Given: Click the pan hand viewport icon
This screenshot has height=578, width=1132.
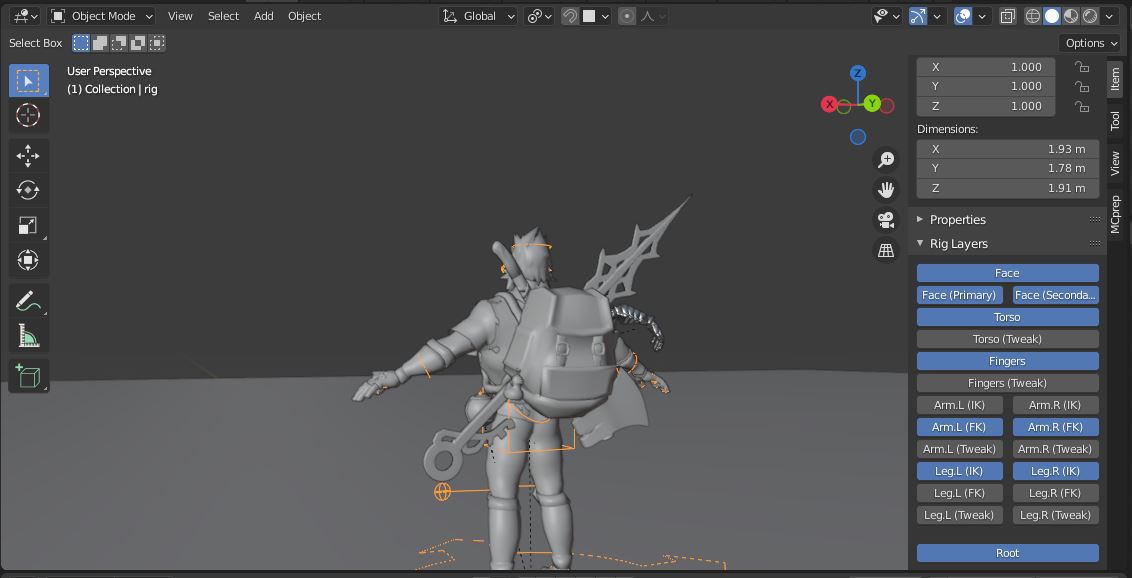Looking at the screenshot, I should [886, 190].
